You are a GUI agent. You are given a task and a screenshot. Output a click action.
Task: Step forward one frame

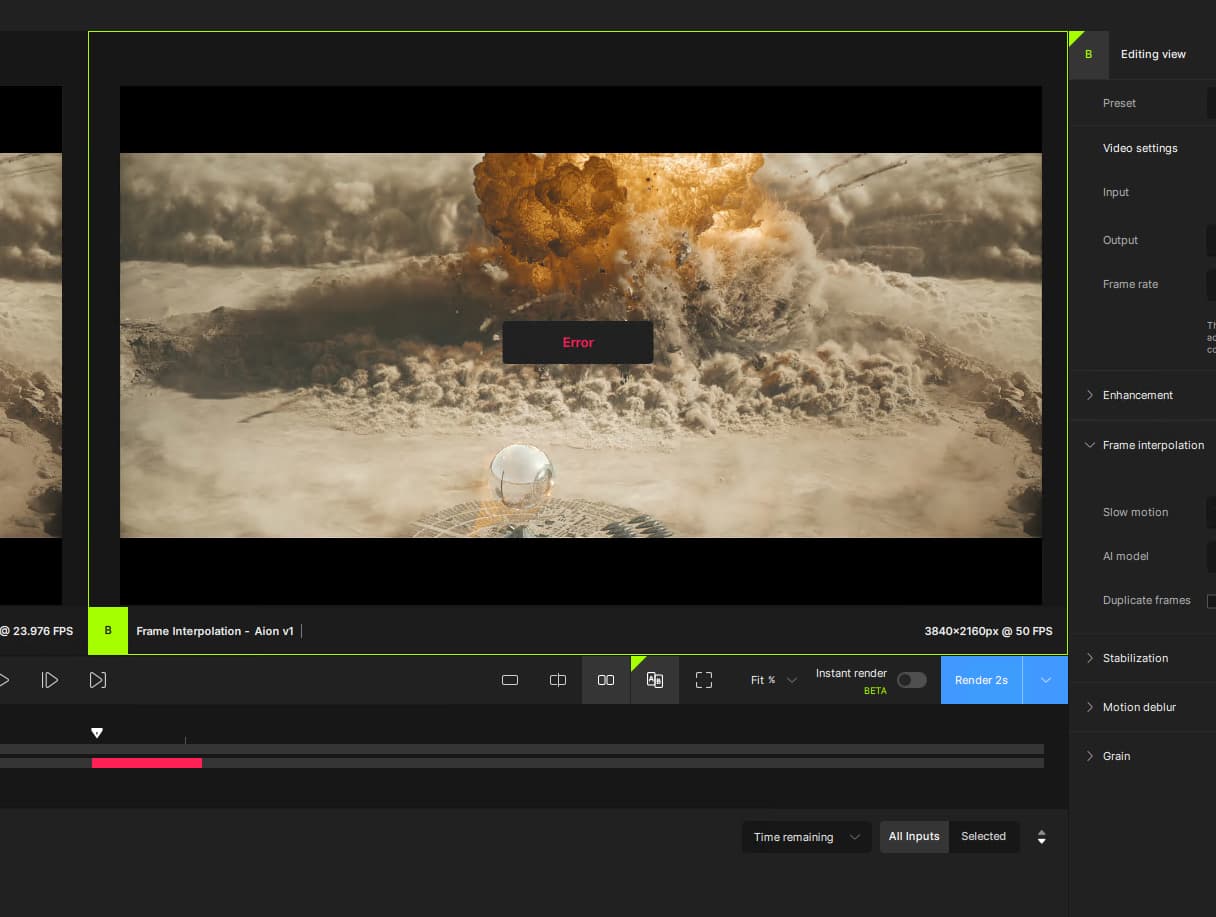(49, 680)
